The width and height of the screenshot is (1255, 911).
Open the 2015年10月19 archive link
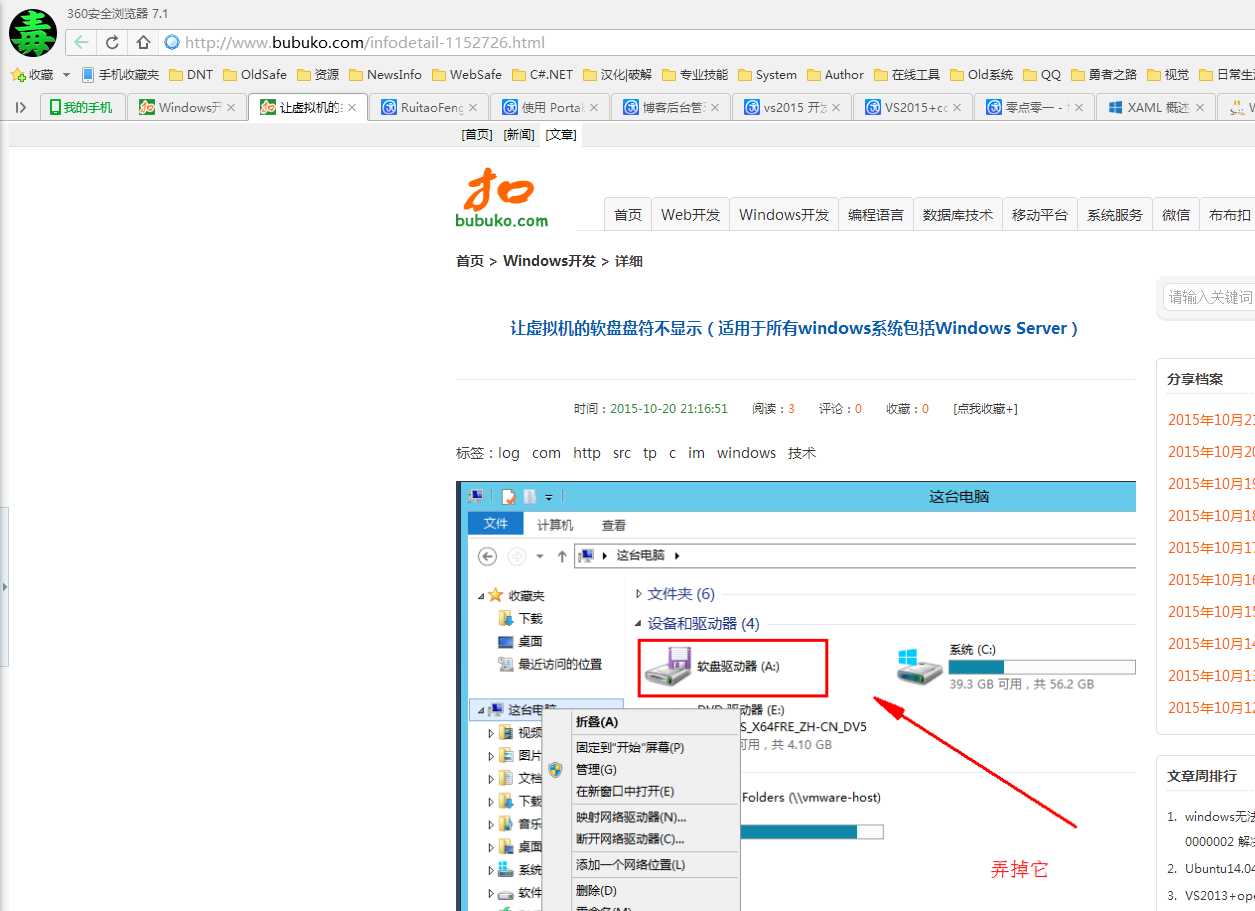tap(1211, 483)
